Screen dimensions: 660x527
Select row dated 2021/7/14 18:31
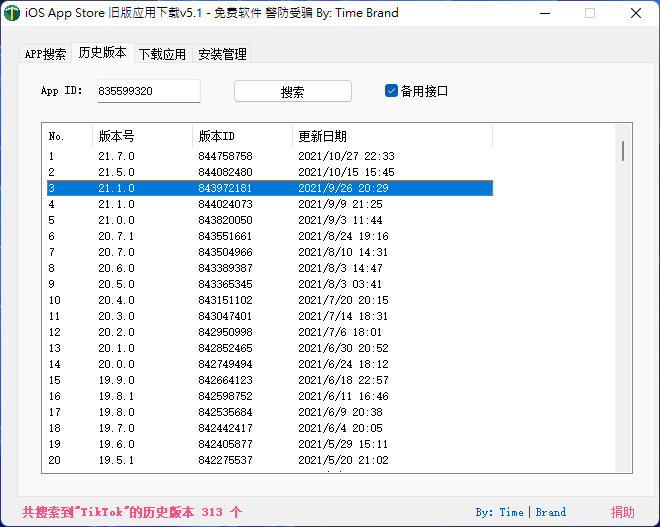(269, 316)
